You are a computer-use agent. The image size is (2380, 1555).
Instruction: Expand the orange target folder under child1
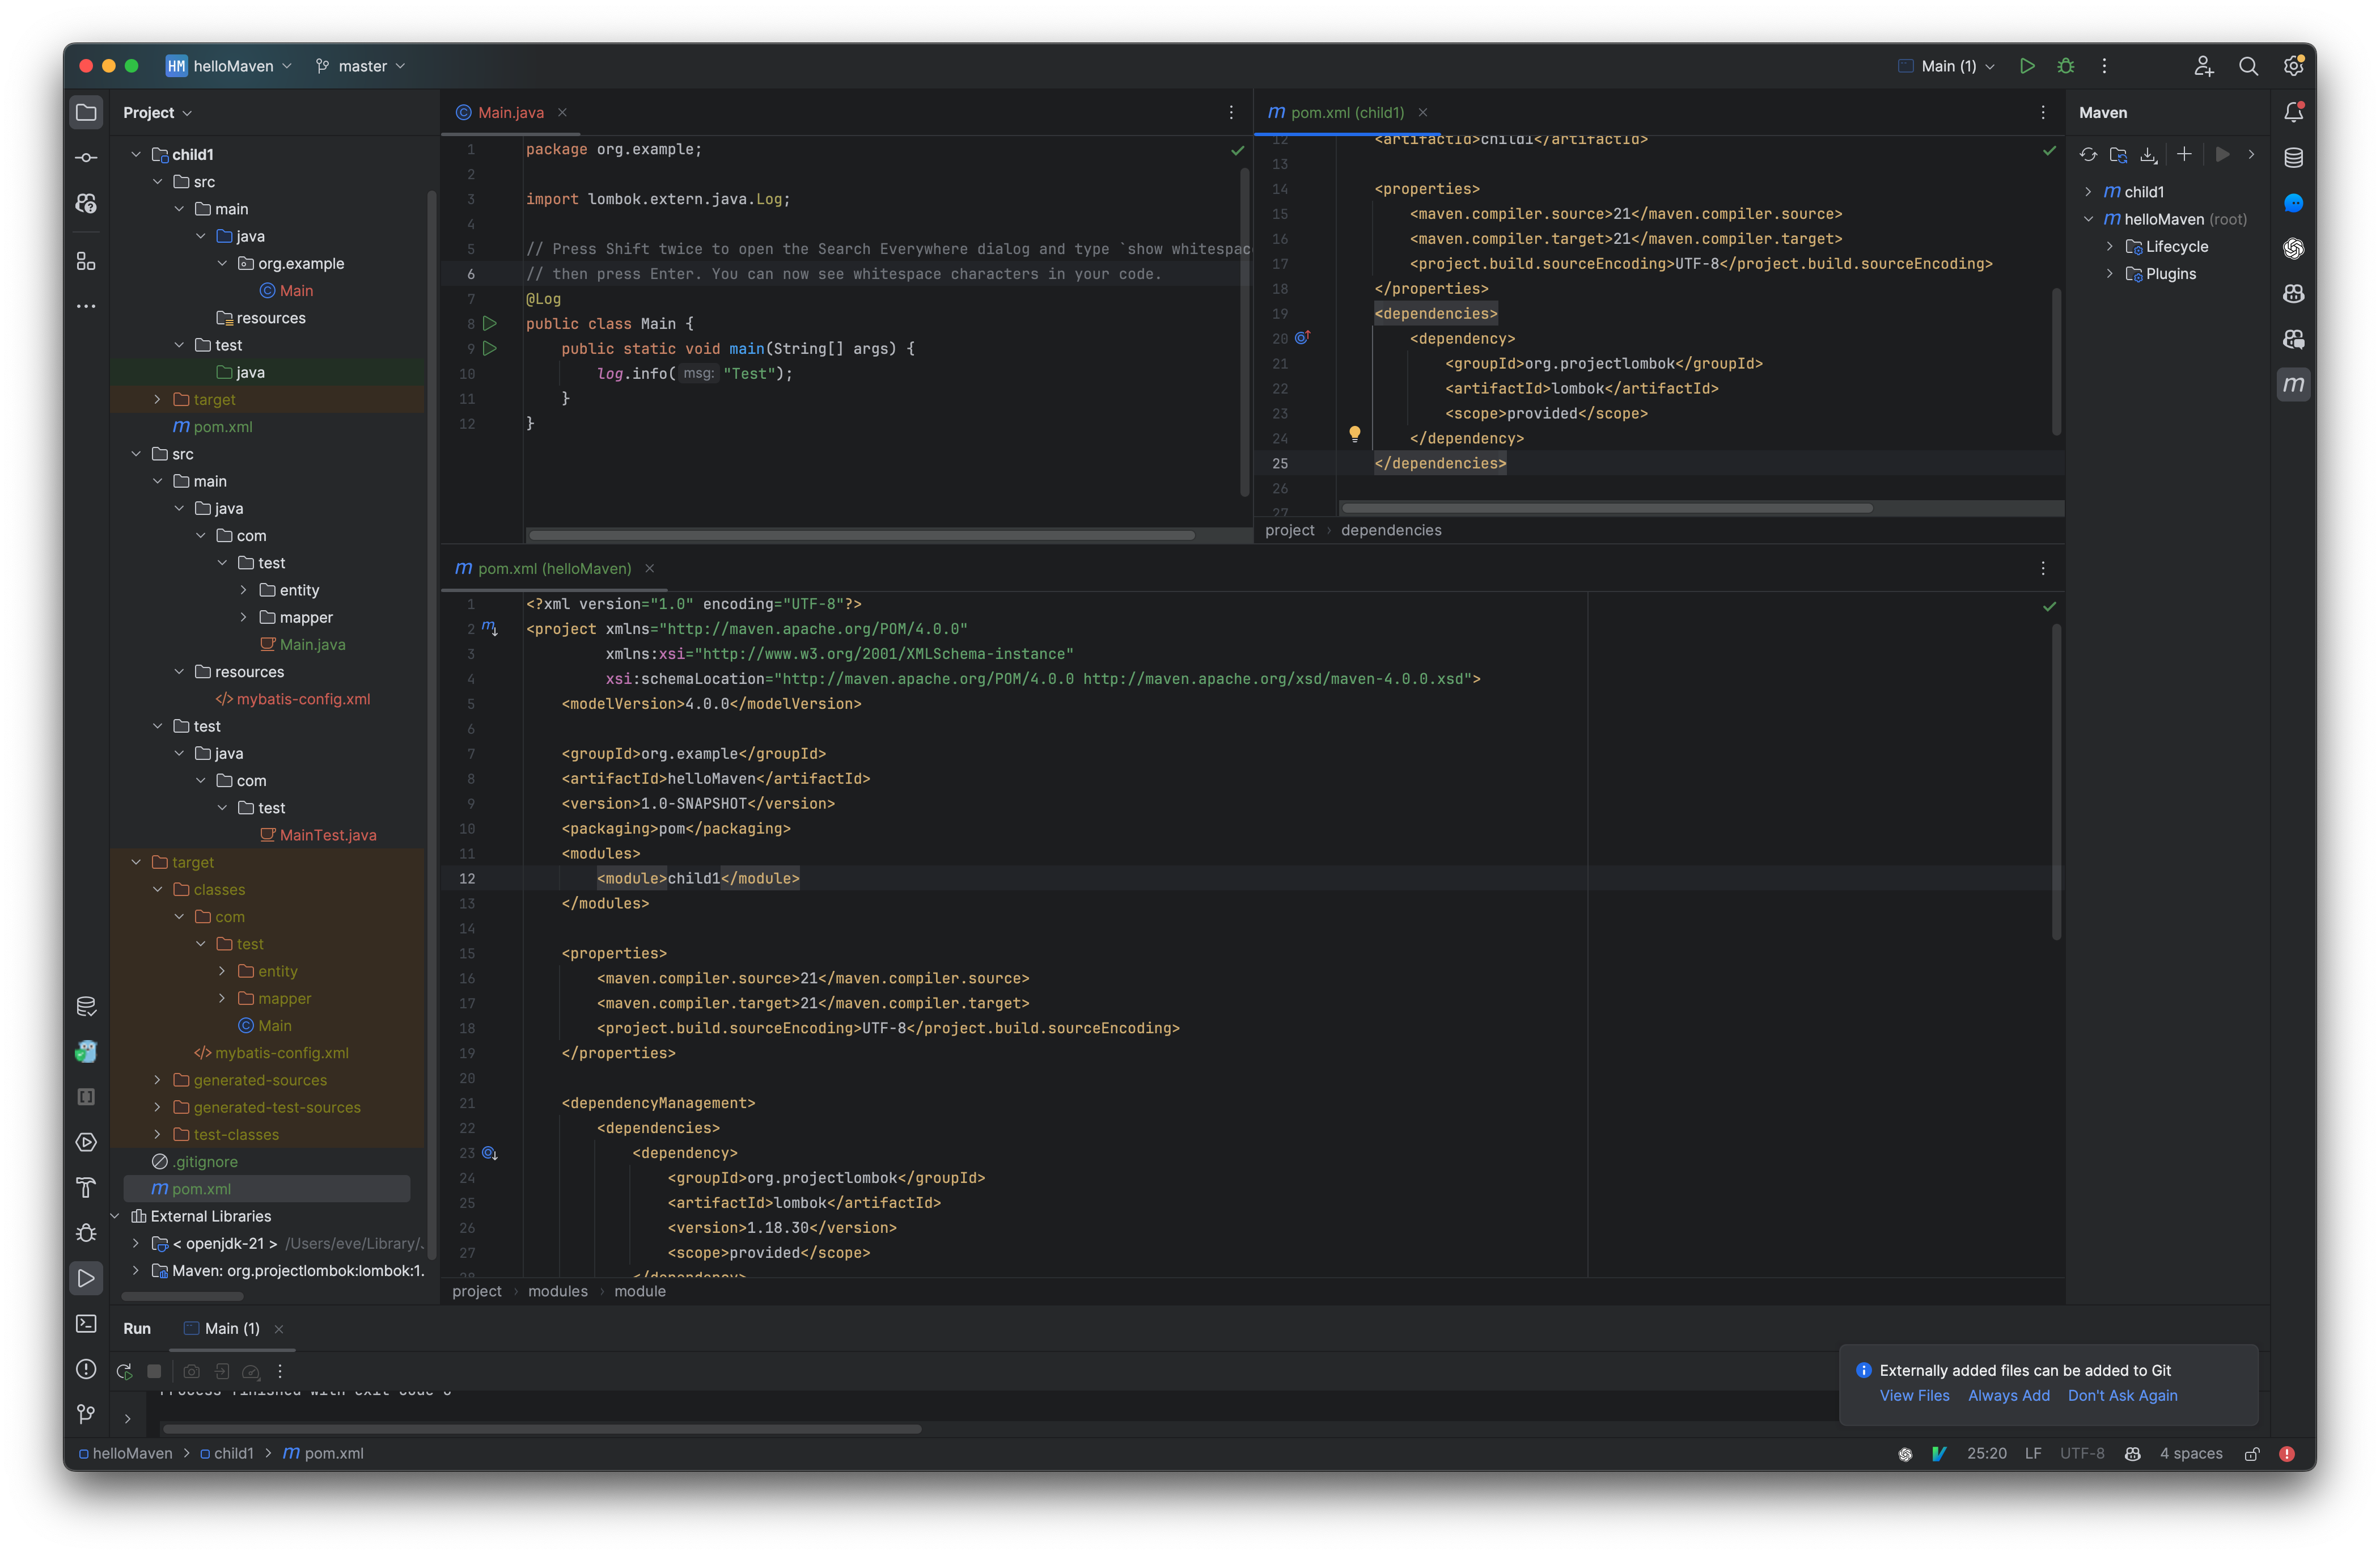pos(158,399)
